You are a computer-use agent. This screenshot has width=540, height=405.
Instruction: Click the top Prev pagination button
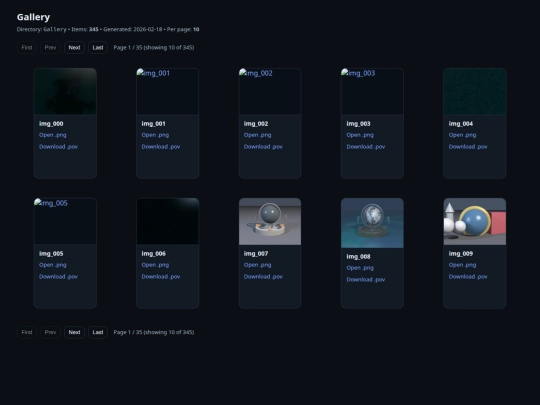click(50, 48)
